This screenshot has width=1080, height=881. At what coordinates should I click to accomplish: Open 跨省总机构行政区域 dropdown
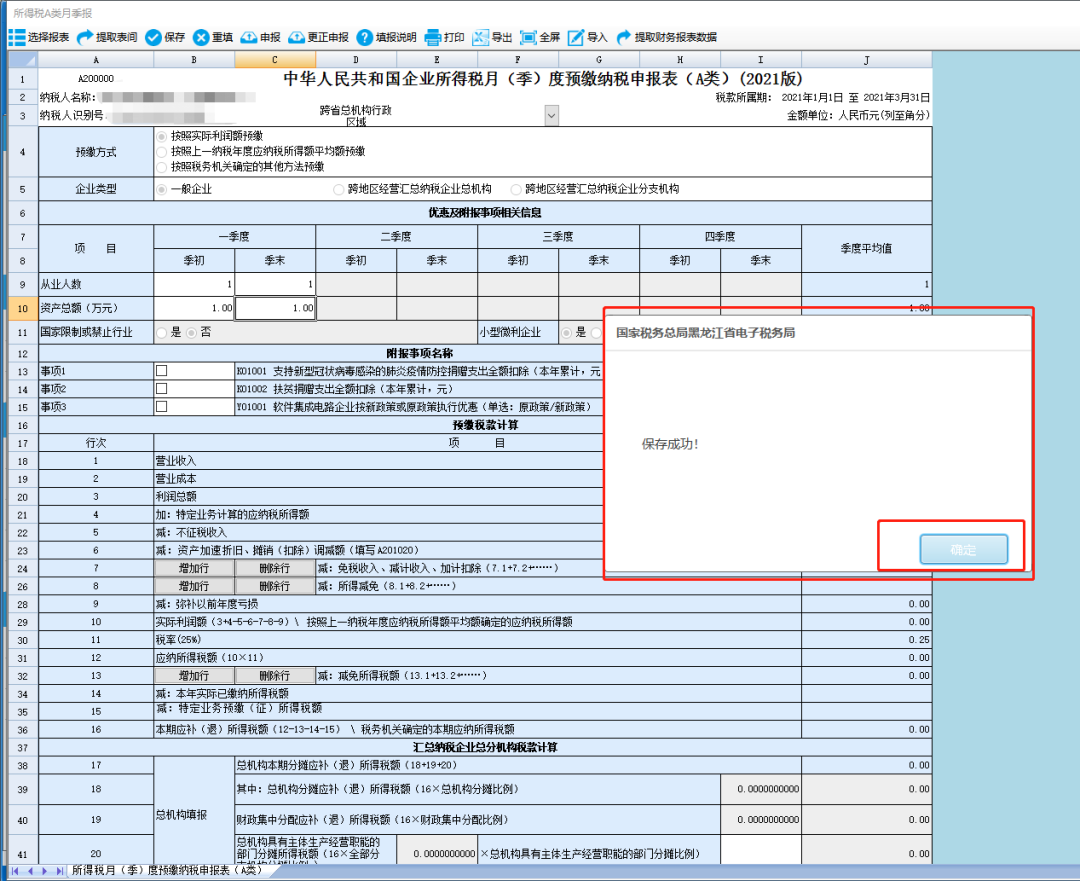point(551,116)
